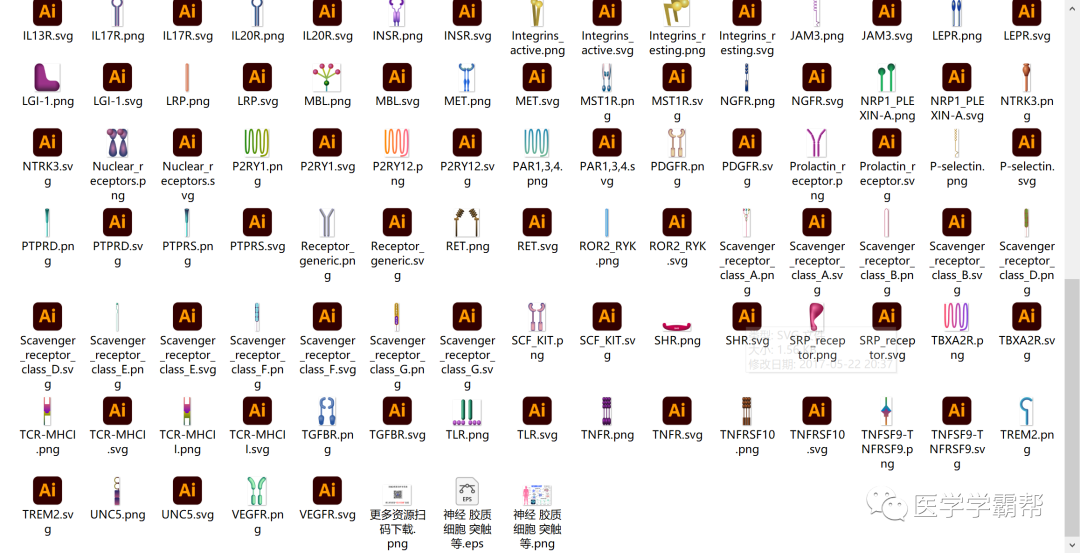1080x553 pixels.
Task: Select the SCF_KIT.png icon
Action: tap(537, 317)
